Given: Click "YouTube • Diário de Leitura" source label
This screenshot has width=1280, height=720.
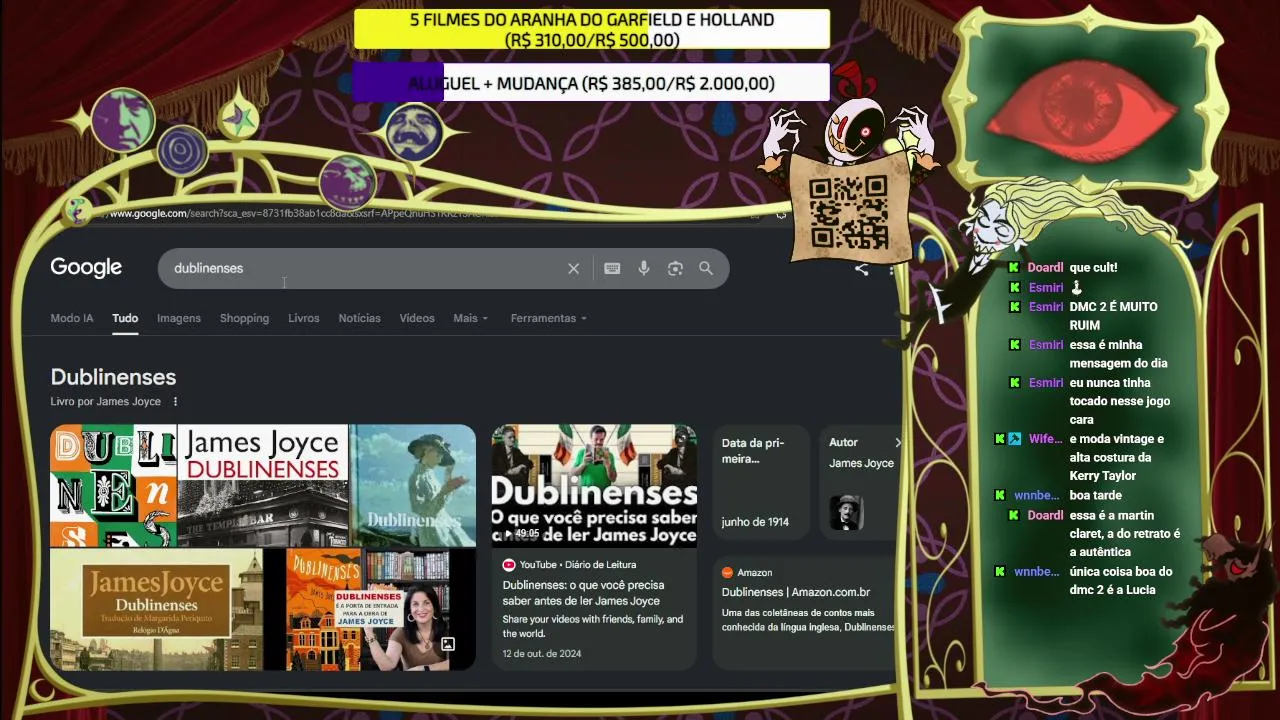Looking at the screenshot, I should (x=578, y=565).
